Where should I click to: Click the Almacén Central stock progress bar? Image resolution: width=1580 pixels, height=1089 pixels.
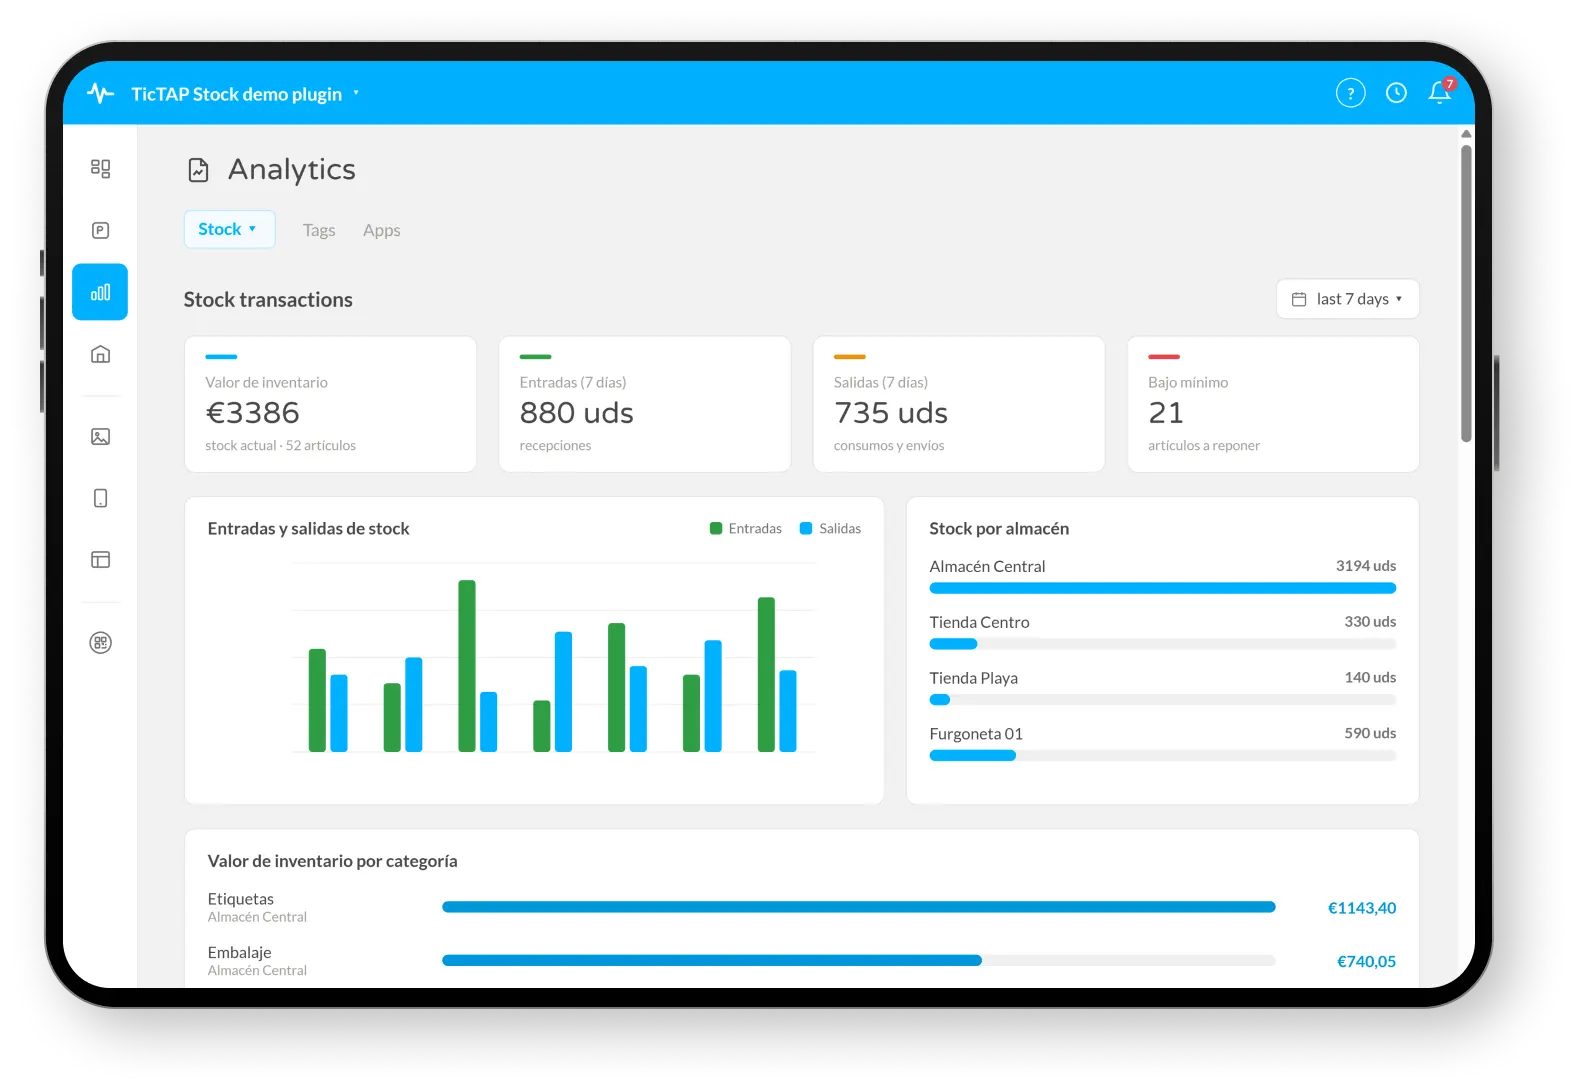1162,588
